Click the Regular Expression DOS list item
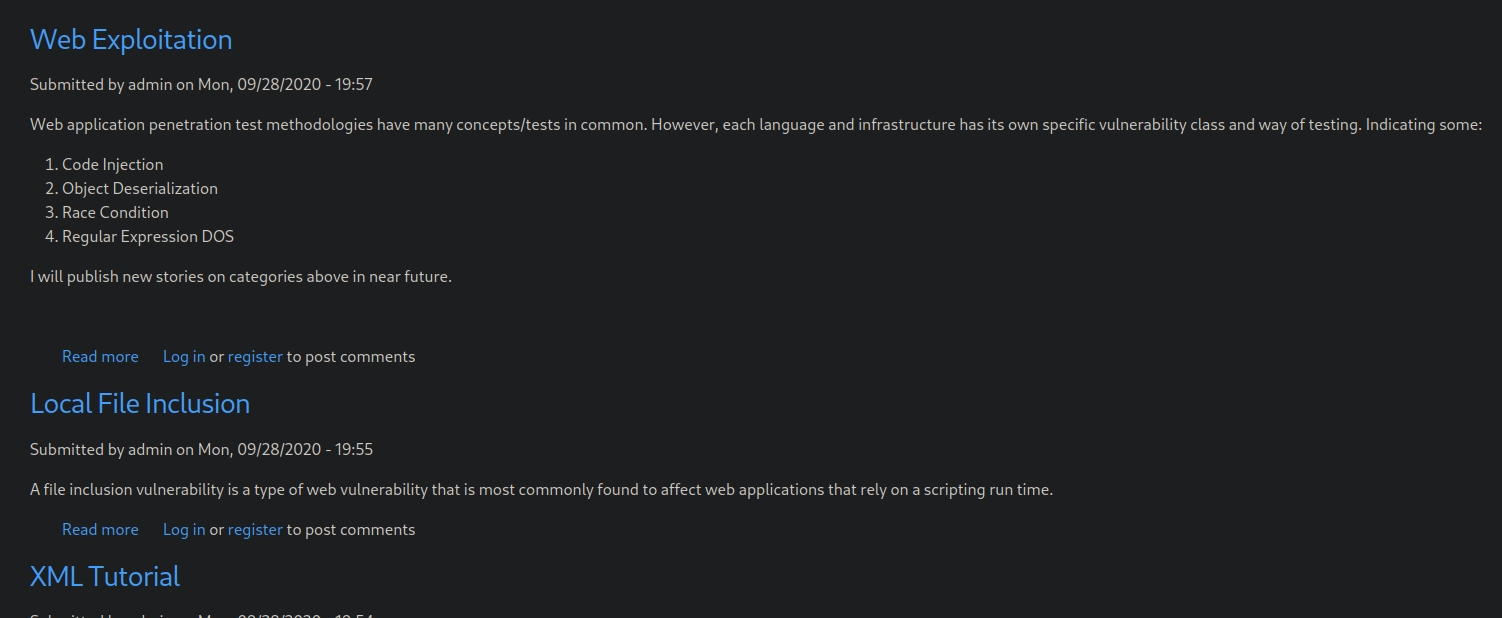 pos(147,237)
